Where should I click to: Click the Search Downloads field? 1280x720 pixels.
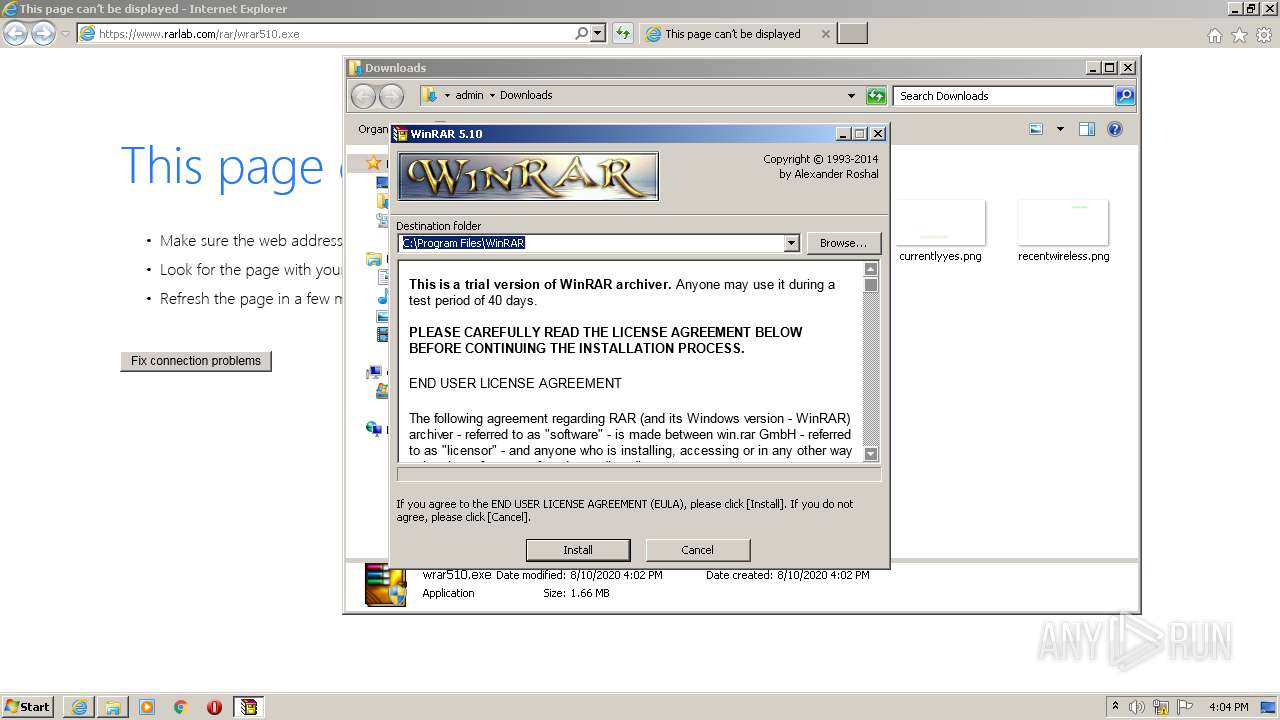(1003, 96)
